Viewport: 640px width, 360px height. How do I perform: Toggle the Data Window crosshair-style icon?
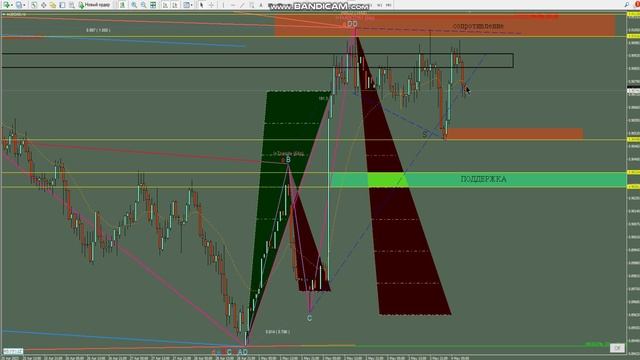tap(43, 5)
